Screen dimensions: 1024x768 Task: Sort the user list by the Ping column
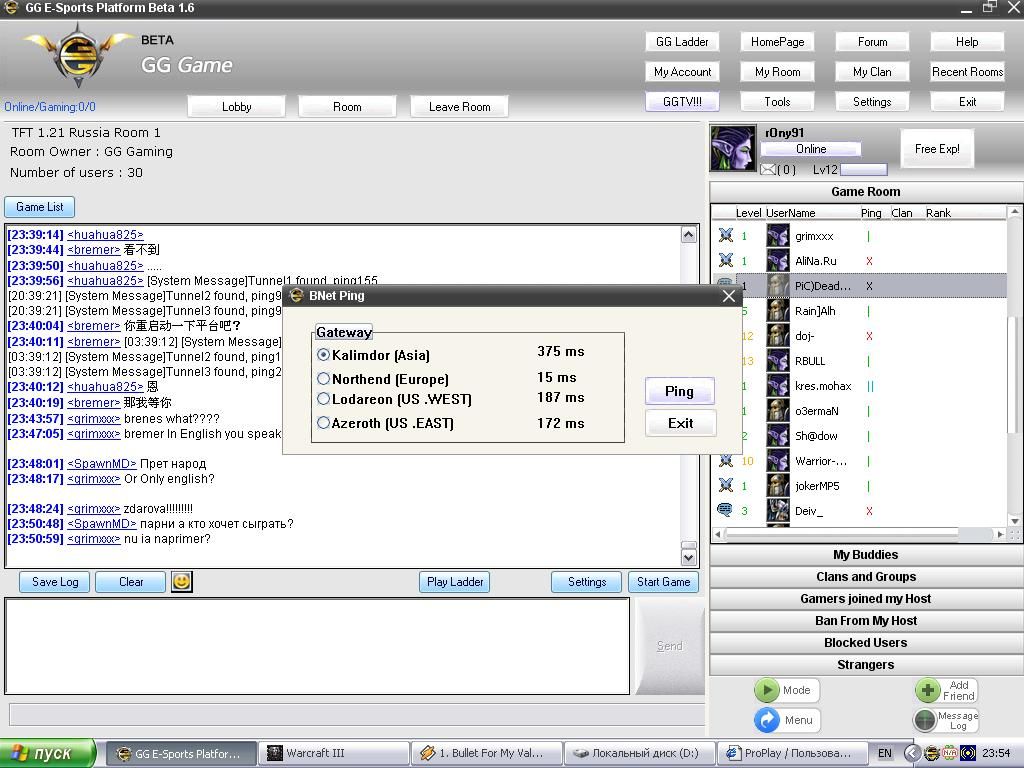(x=871, y=213)
